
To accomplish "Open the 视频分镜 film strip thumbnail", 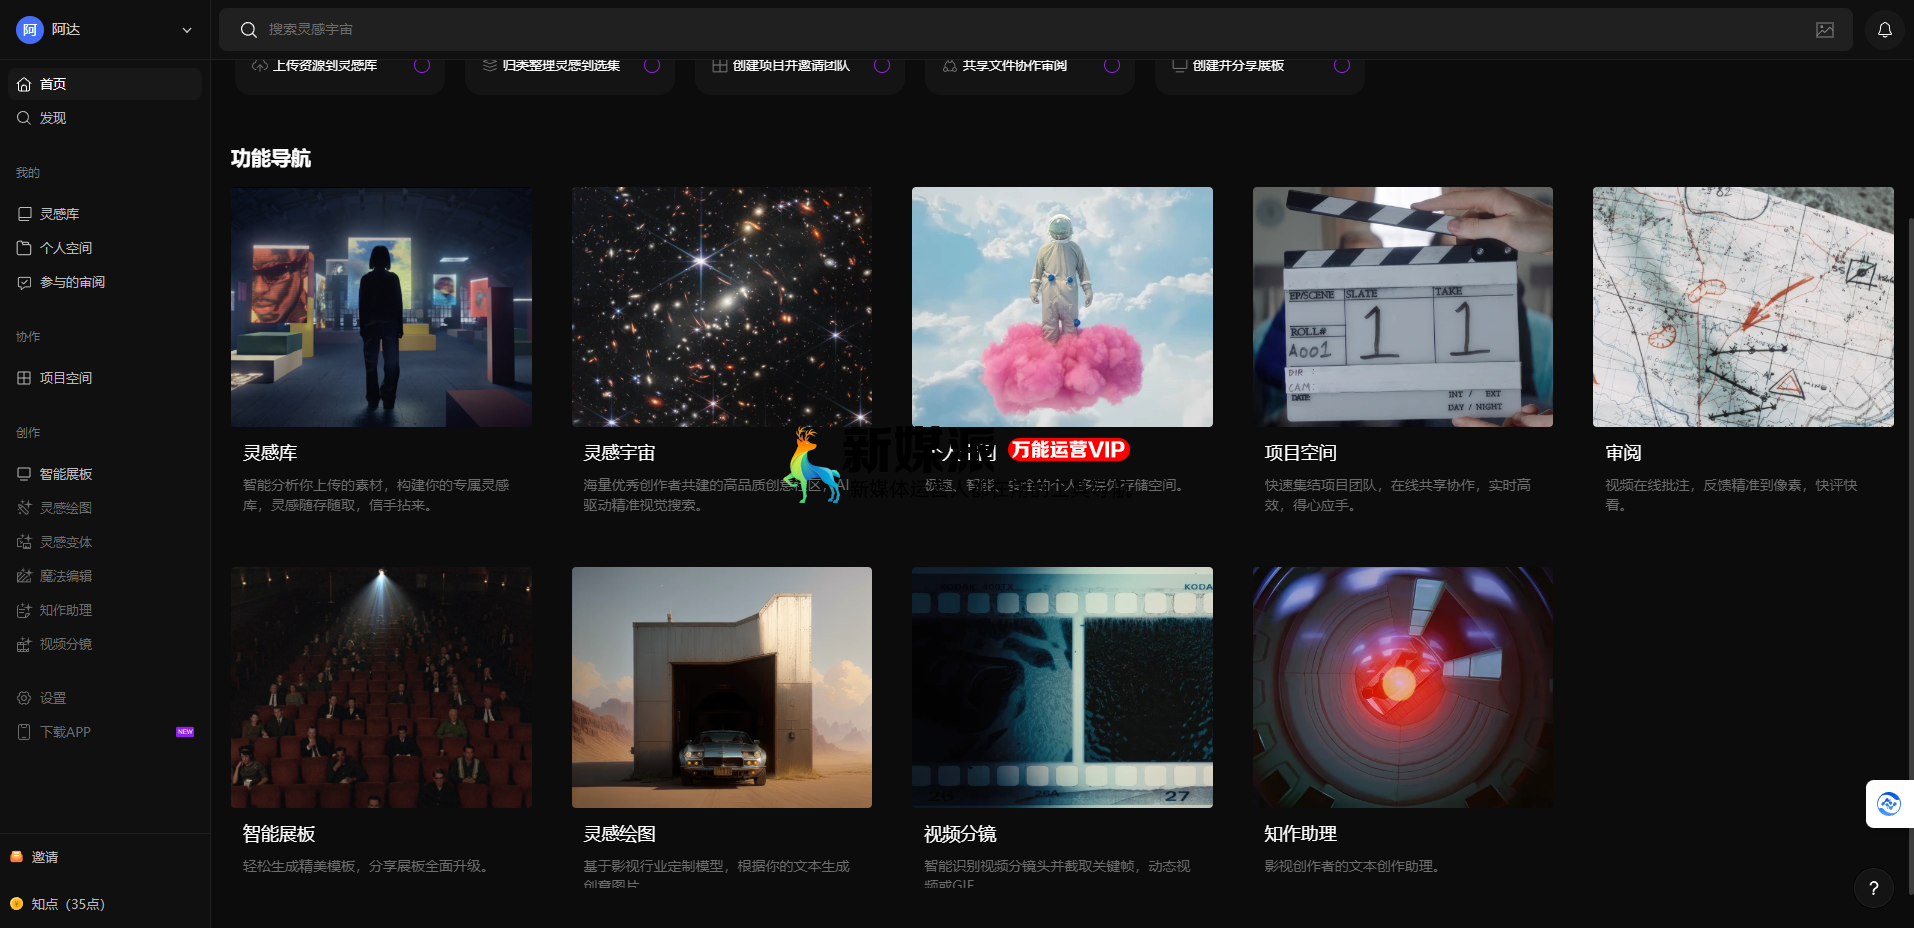I will pos(1062,687).
